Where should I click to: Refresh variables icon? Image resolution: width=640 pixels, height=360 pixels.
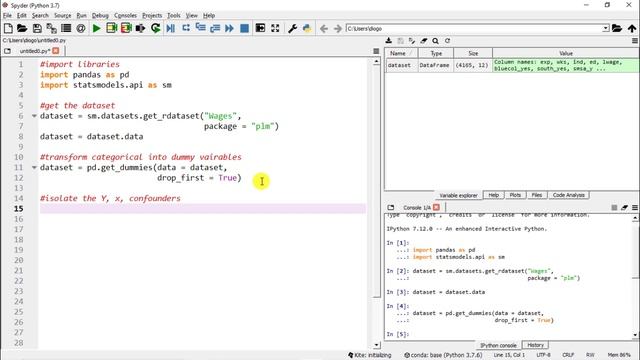click(447, 41)
